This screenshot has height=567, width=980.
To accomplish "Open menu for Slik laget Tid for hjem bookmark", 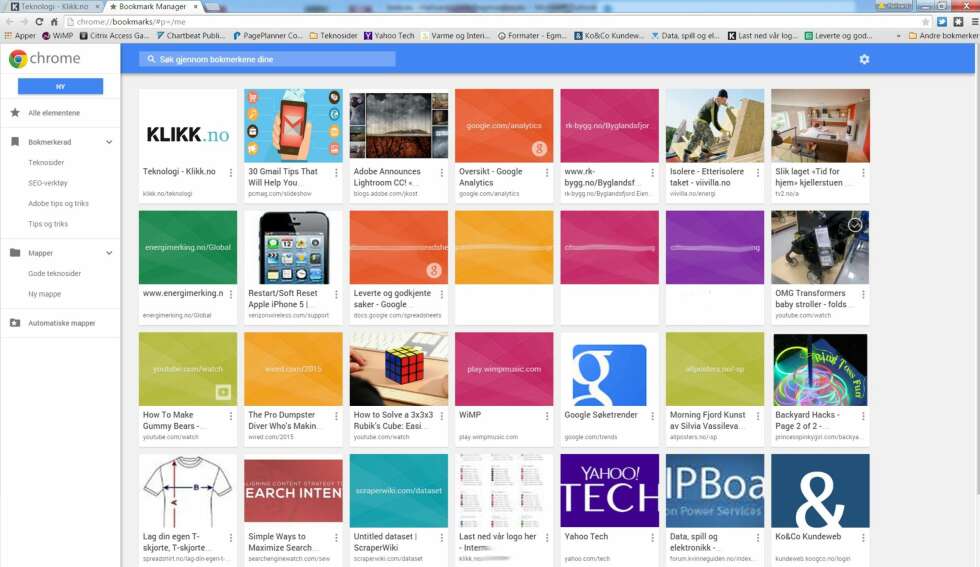I will point(864,173).
